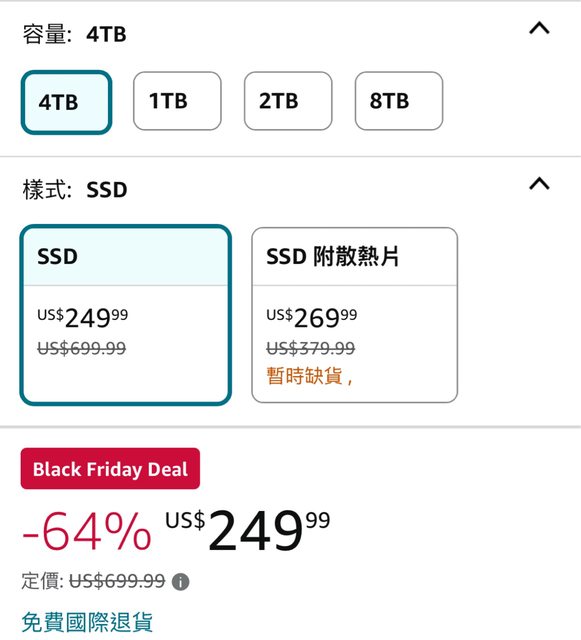Choose the 2TB capacity option
The image size is (581, 640).
(288, 101)
